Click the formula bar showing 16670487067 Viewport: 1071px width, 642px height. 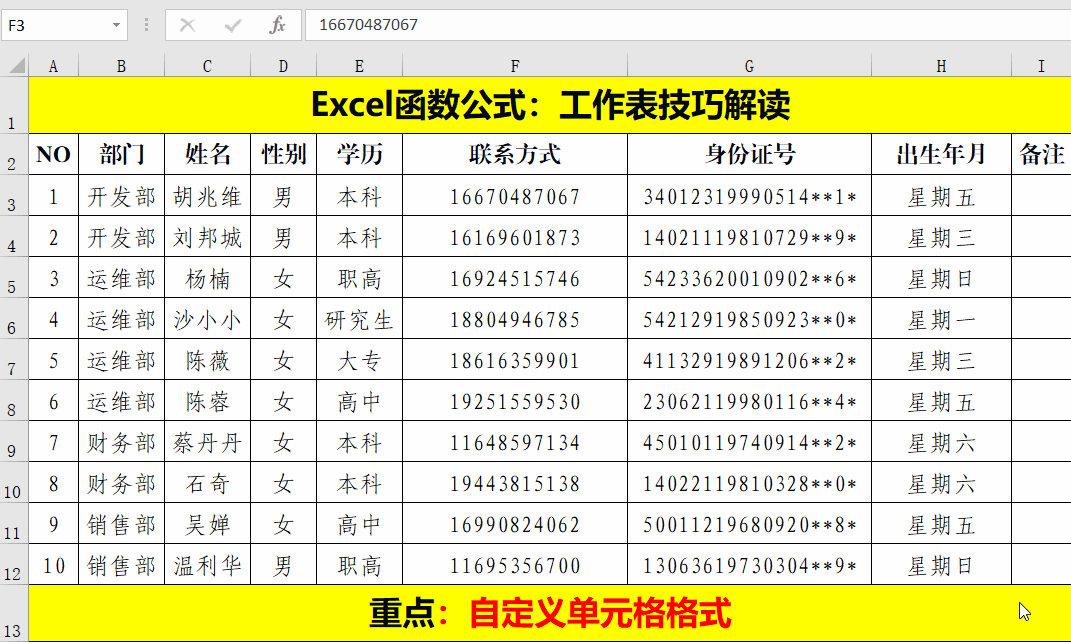click(688, 25)
